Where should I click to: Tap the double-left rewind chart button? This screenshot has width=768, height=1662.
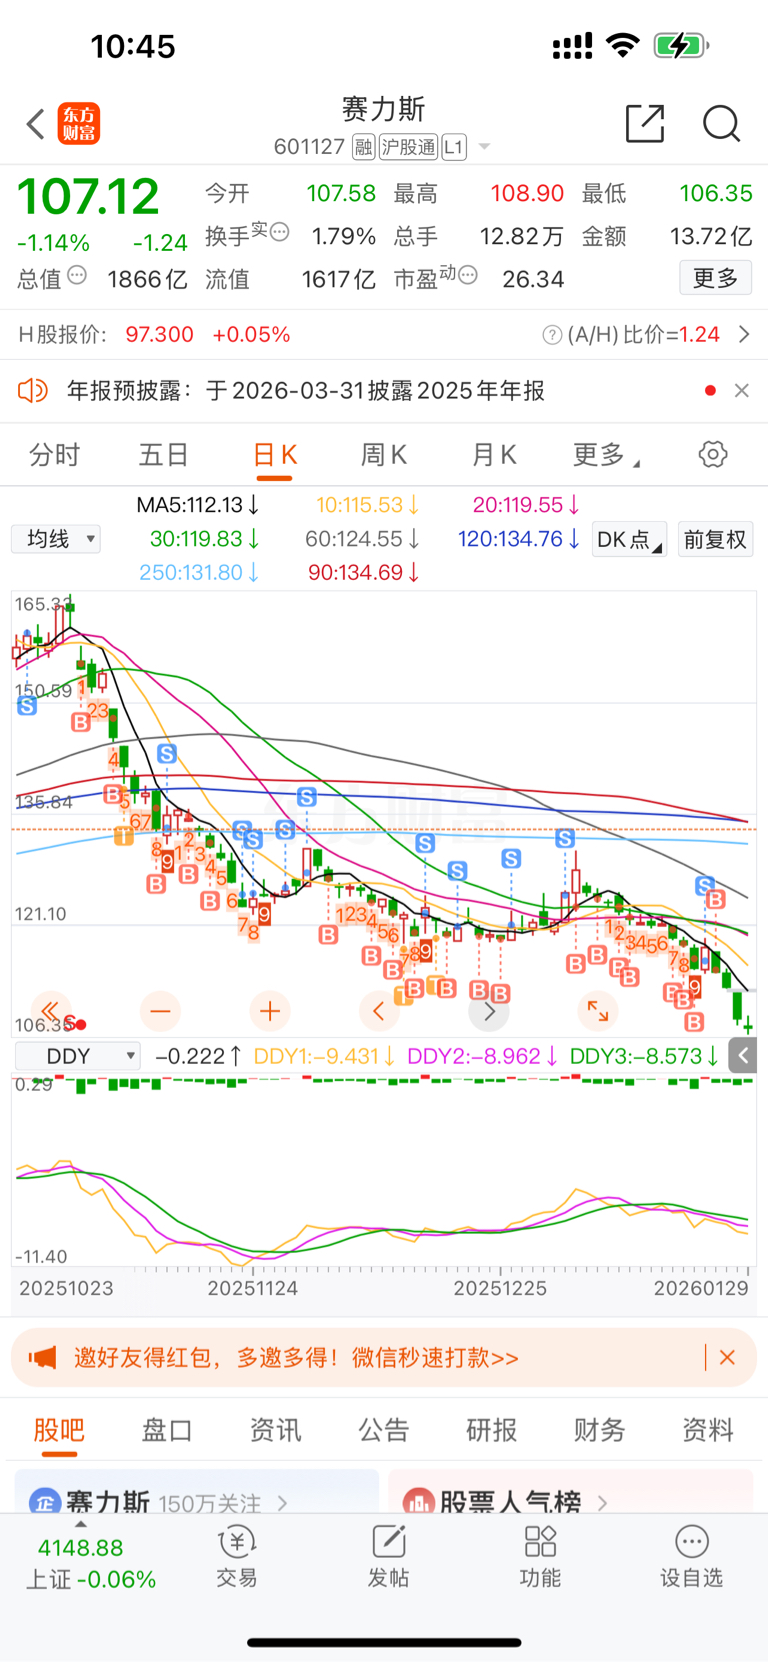click(50, 1012)
